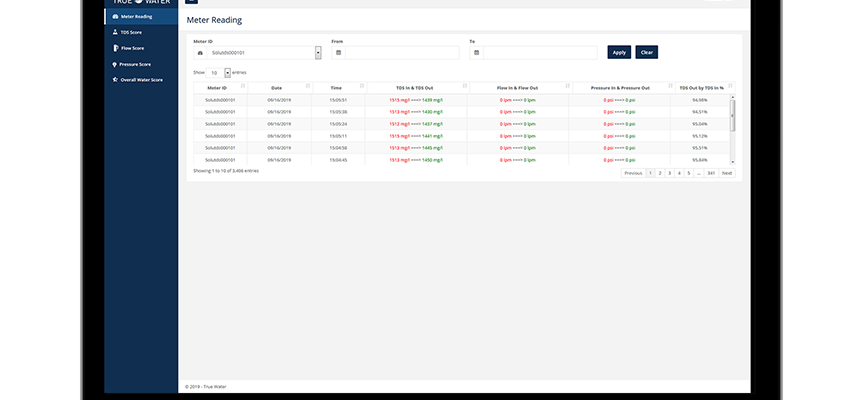Screen dimensions: 863x400
Task: Click the table scrollbar down arrow
Action: coord(732,162)
